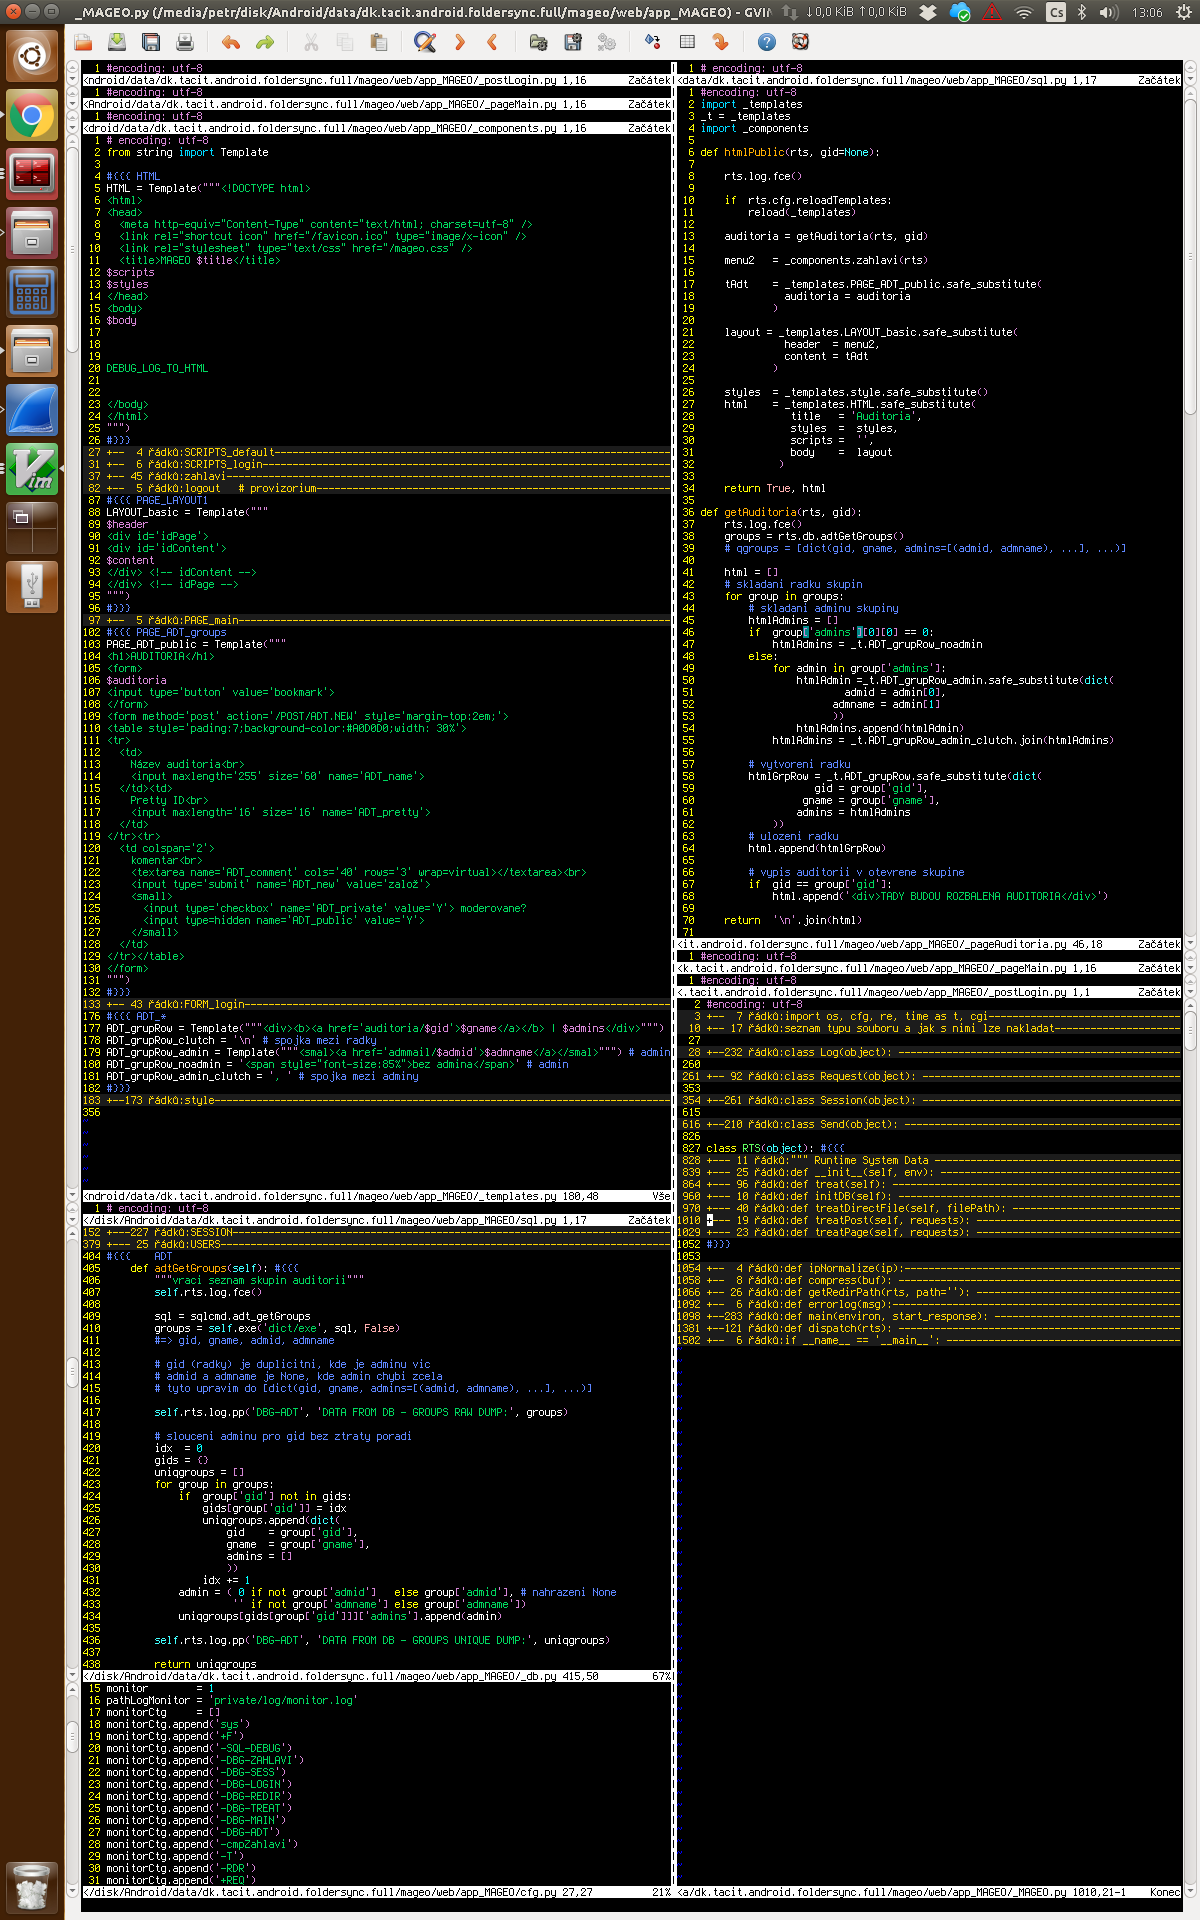Click the Save all files toolbar icon
Screen dimensions: 1200x1920
tap(151, 42)
